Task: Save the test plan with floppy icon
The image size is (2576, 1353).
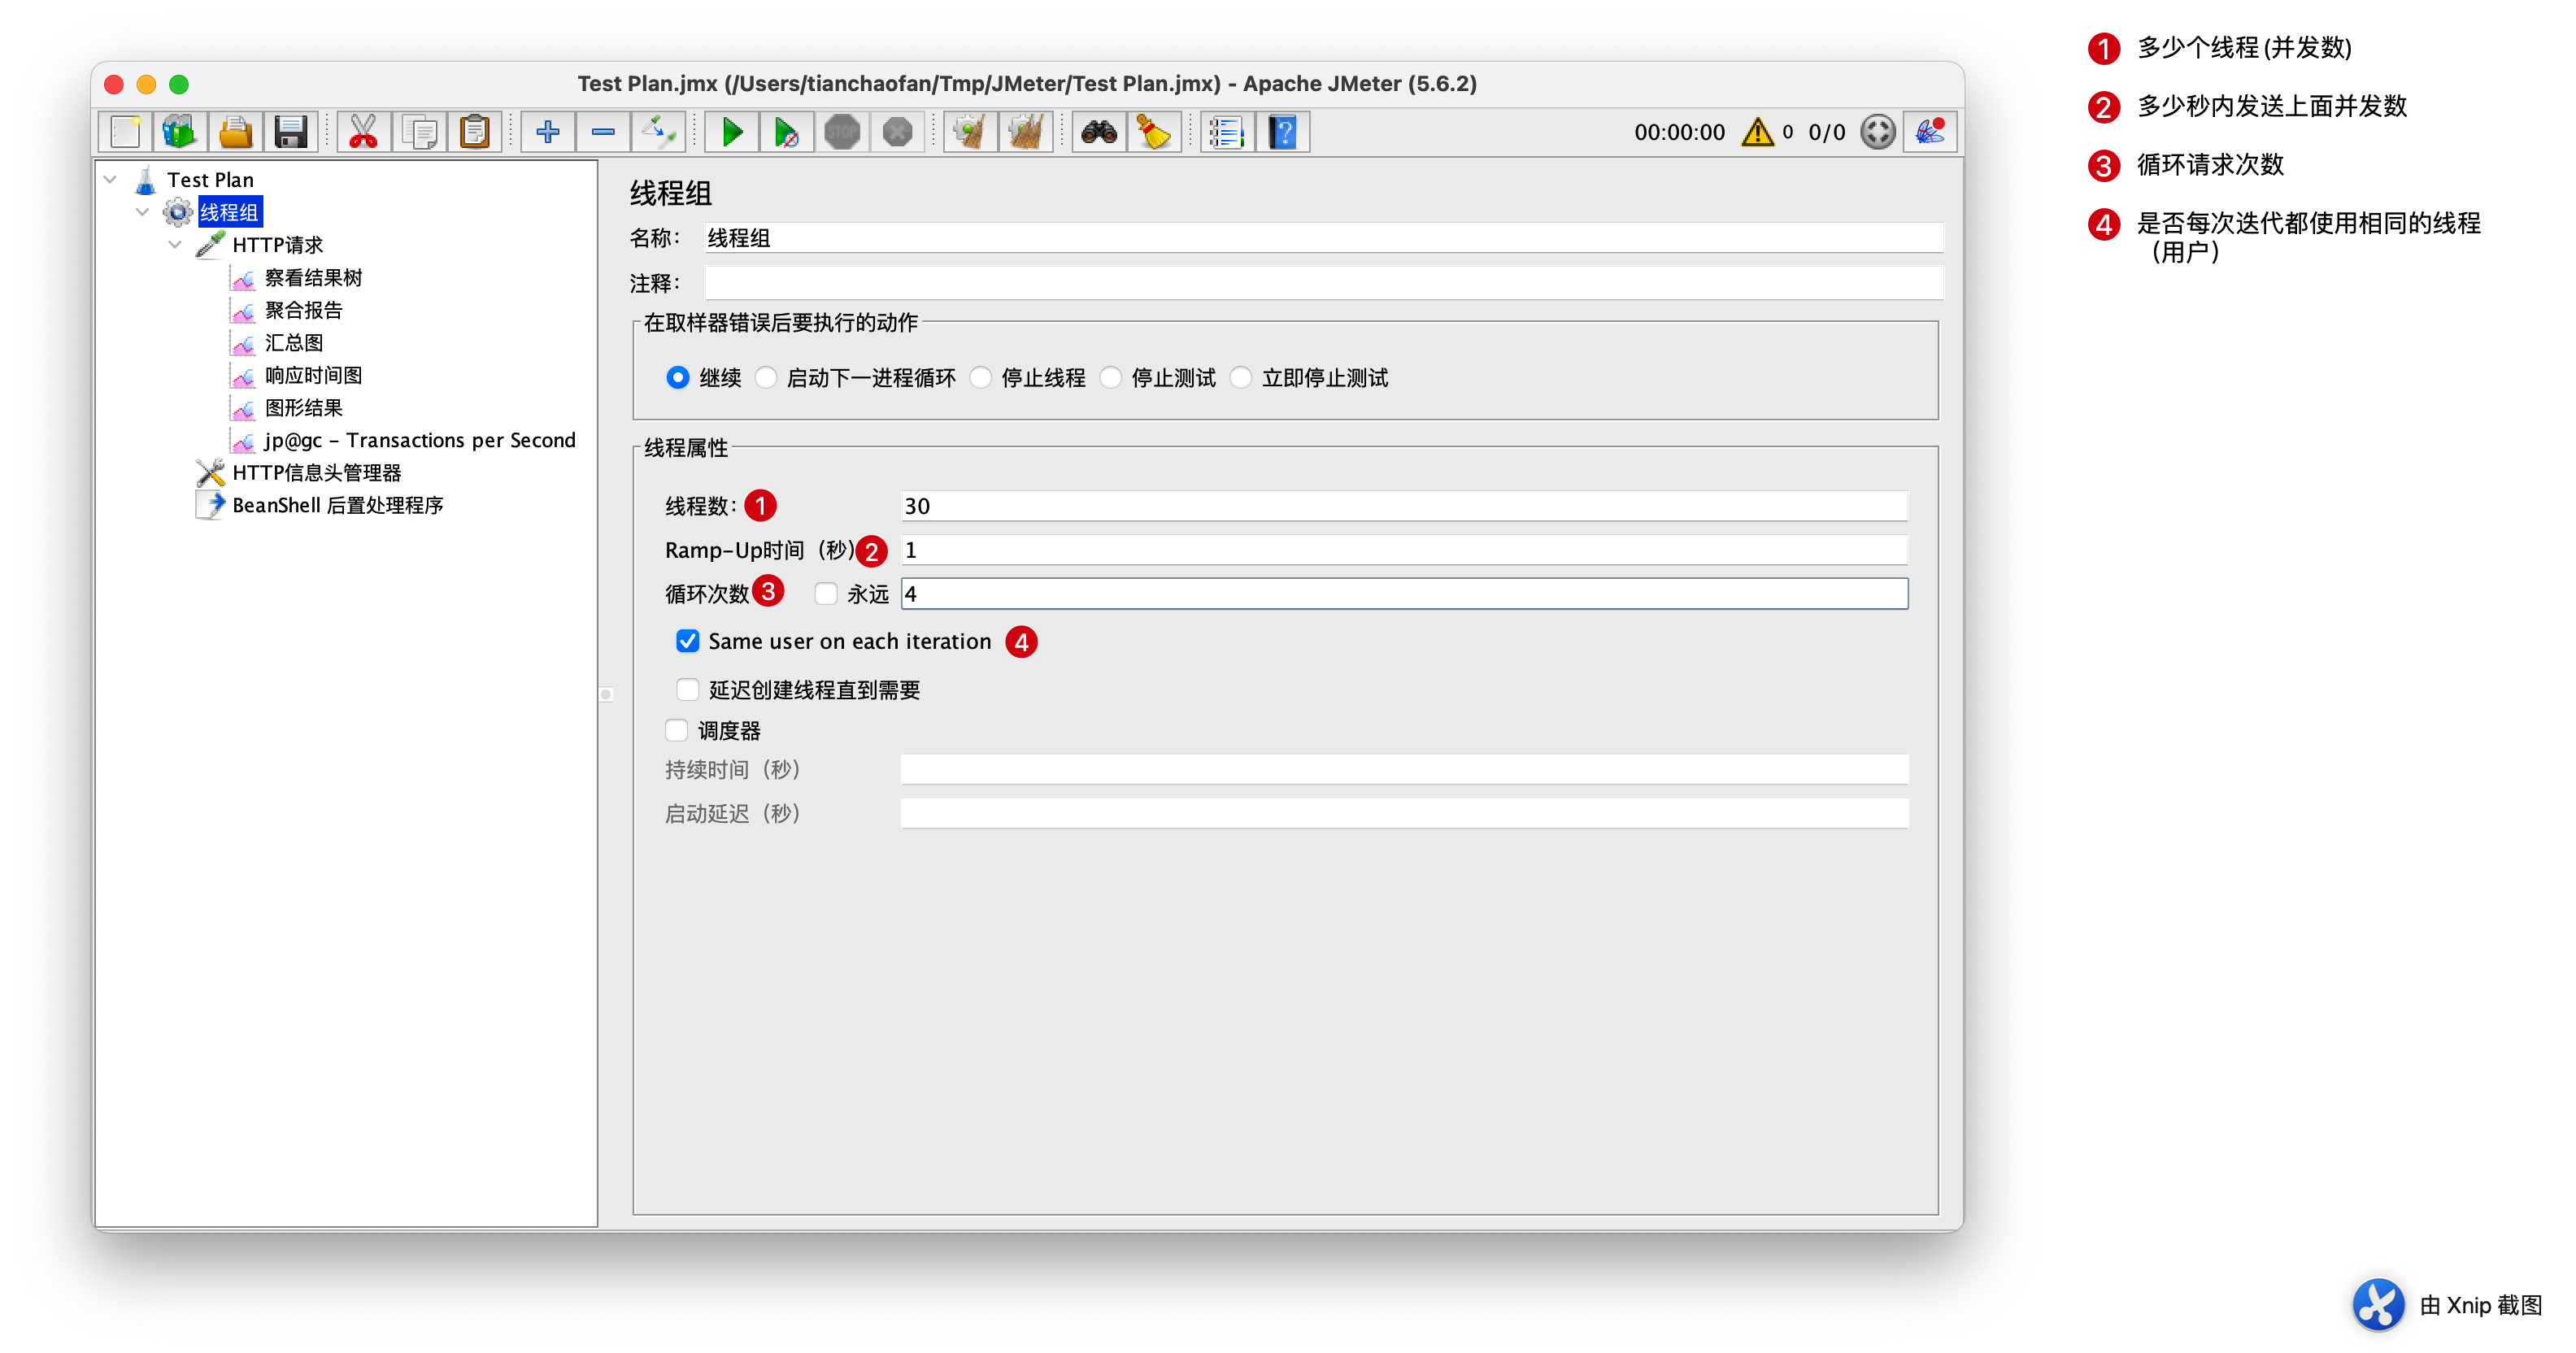Action: tap(290, 132)
